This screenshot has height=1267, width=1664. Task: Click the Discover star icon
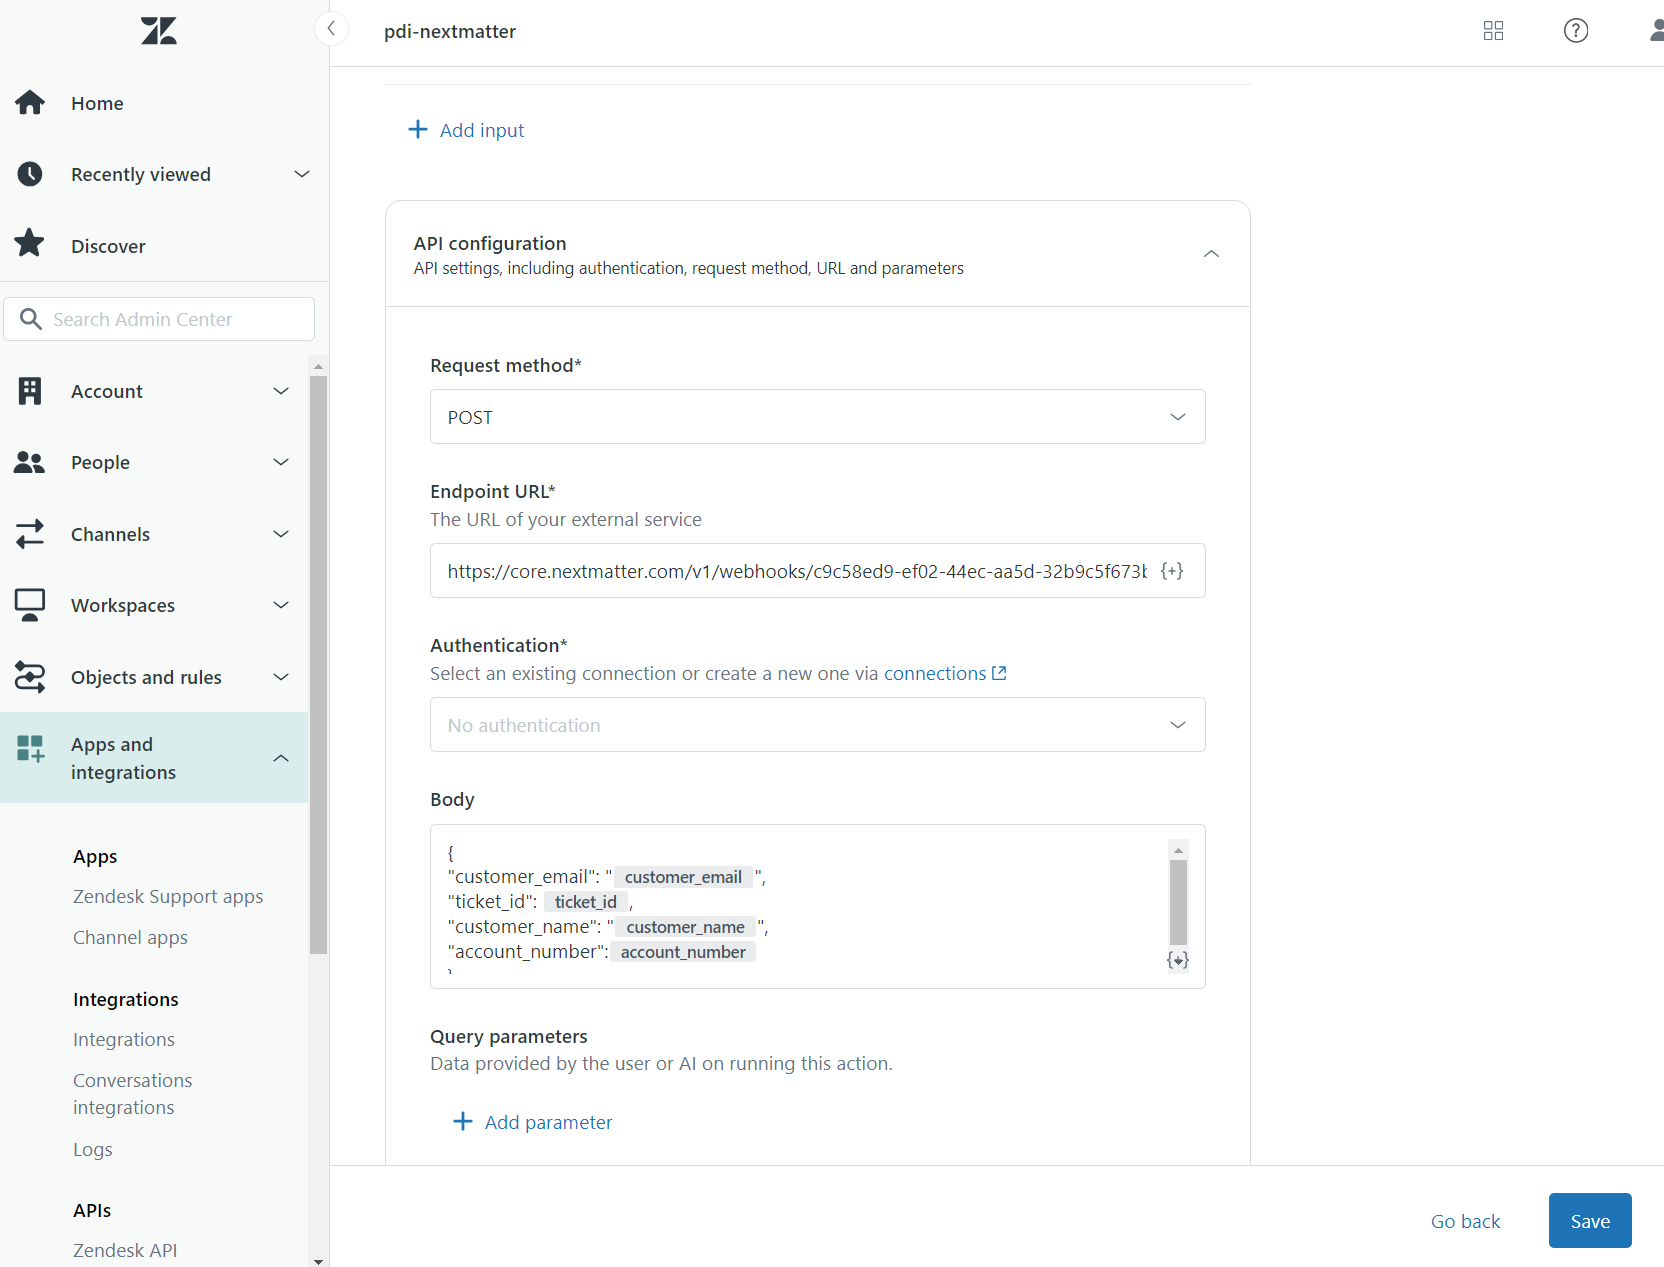(x=30, y=243)
